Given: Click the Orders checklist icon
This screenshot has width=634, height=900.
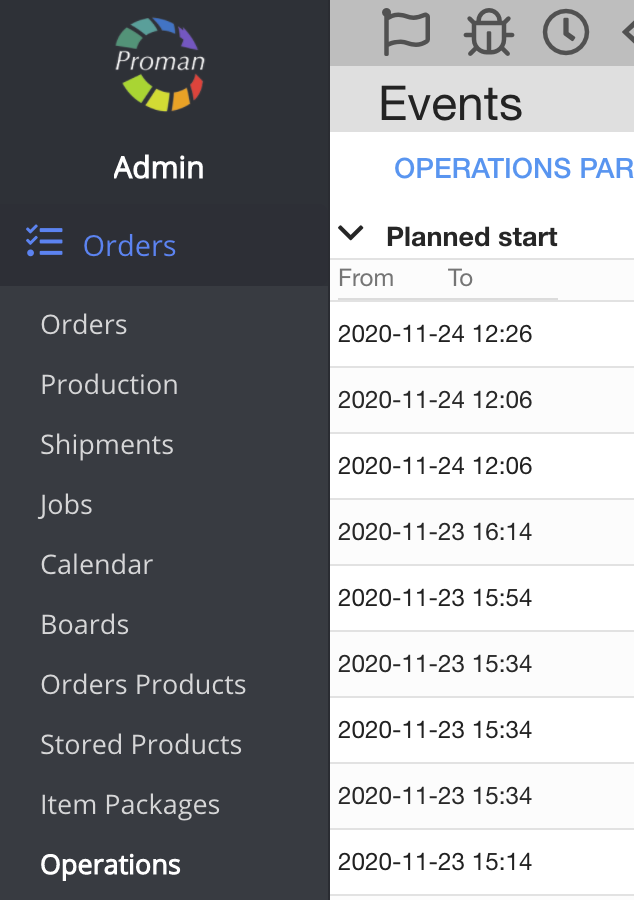Looking at the screenshot, I should pos(44,243).
